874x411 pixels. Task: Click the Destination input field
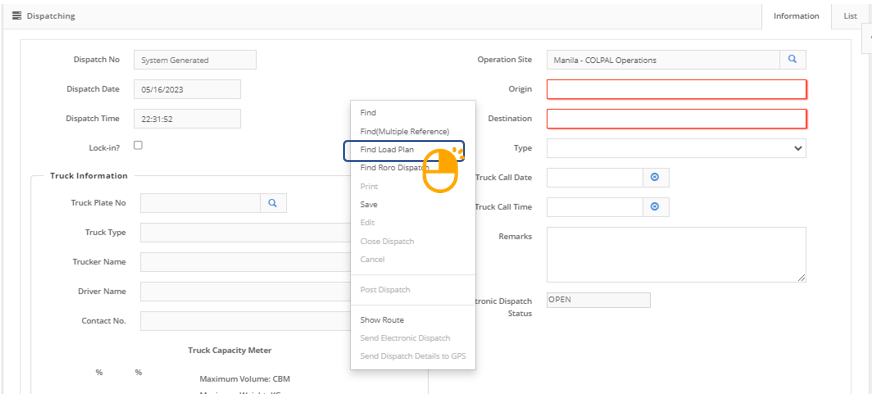coord(676,119)
